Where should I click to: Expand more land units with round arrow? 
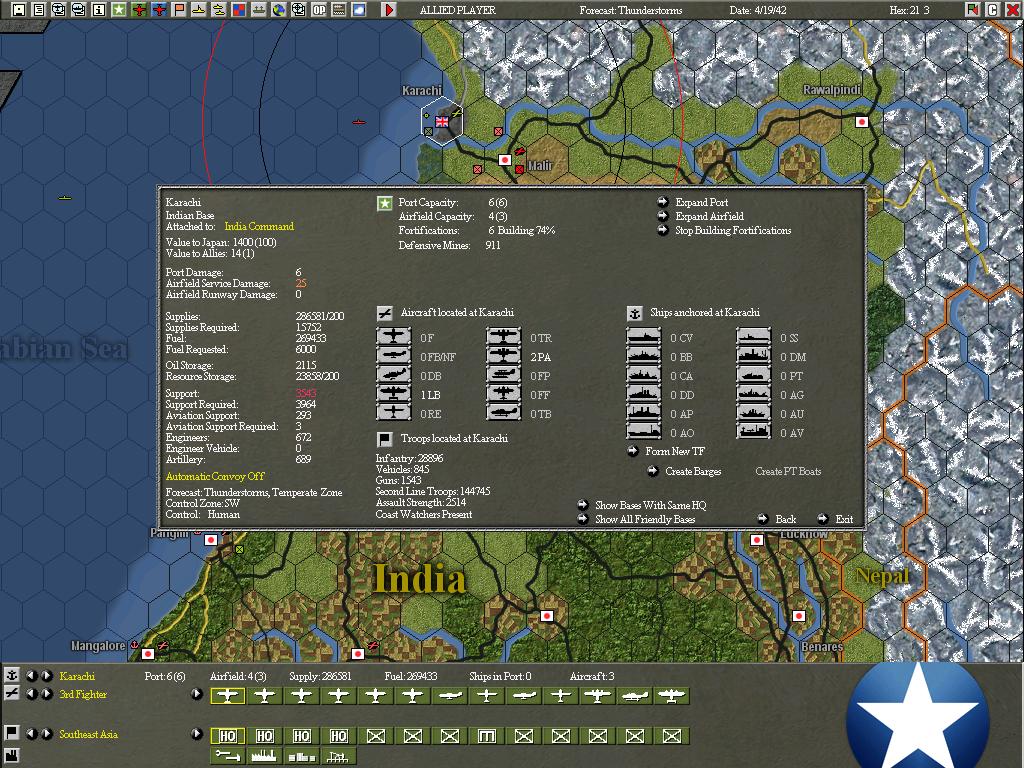(197, 733)
